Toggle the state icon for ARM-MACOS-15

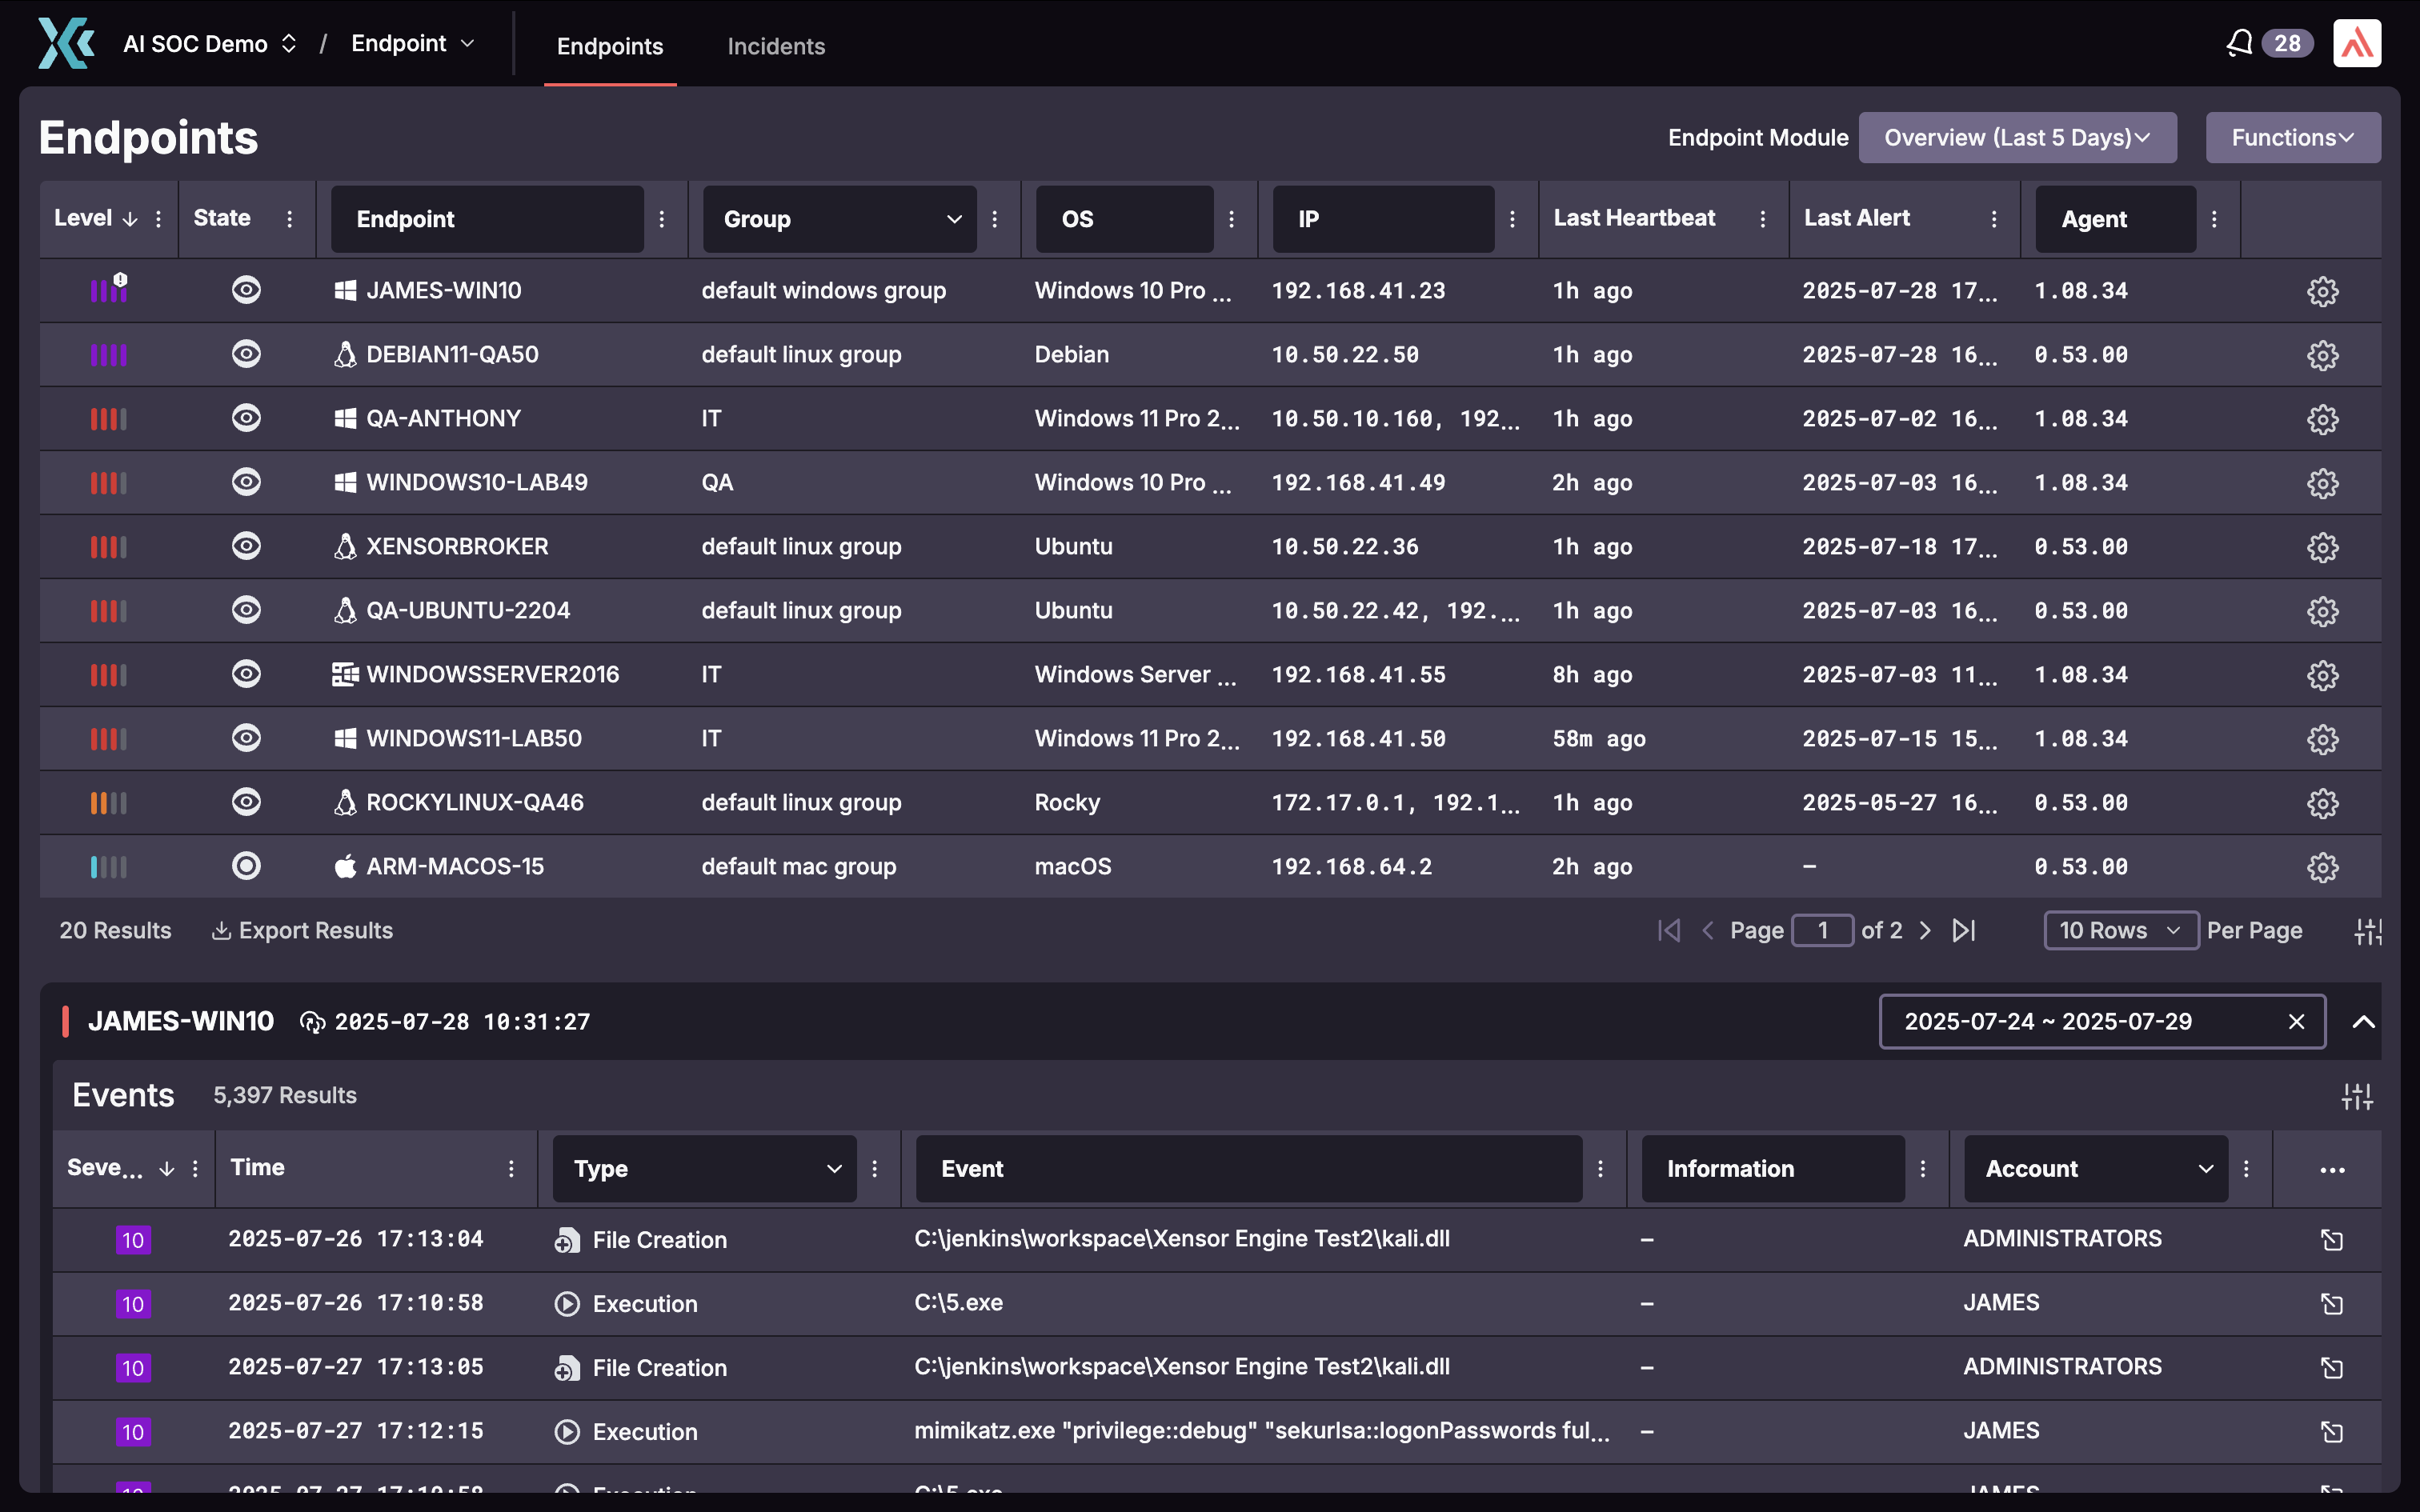[x=246, y=866]
